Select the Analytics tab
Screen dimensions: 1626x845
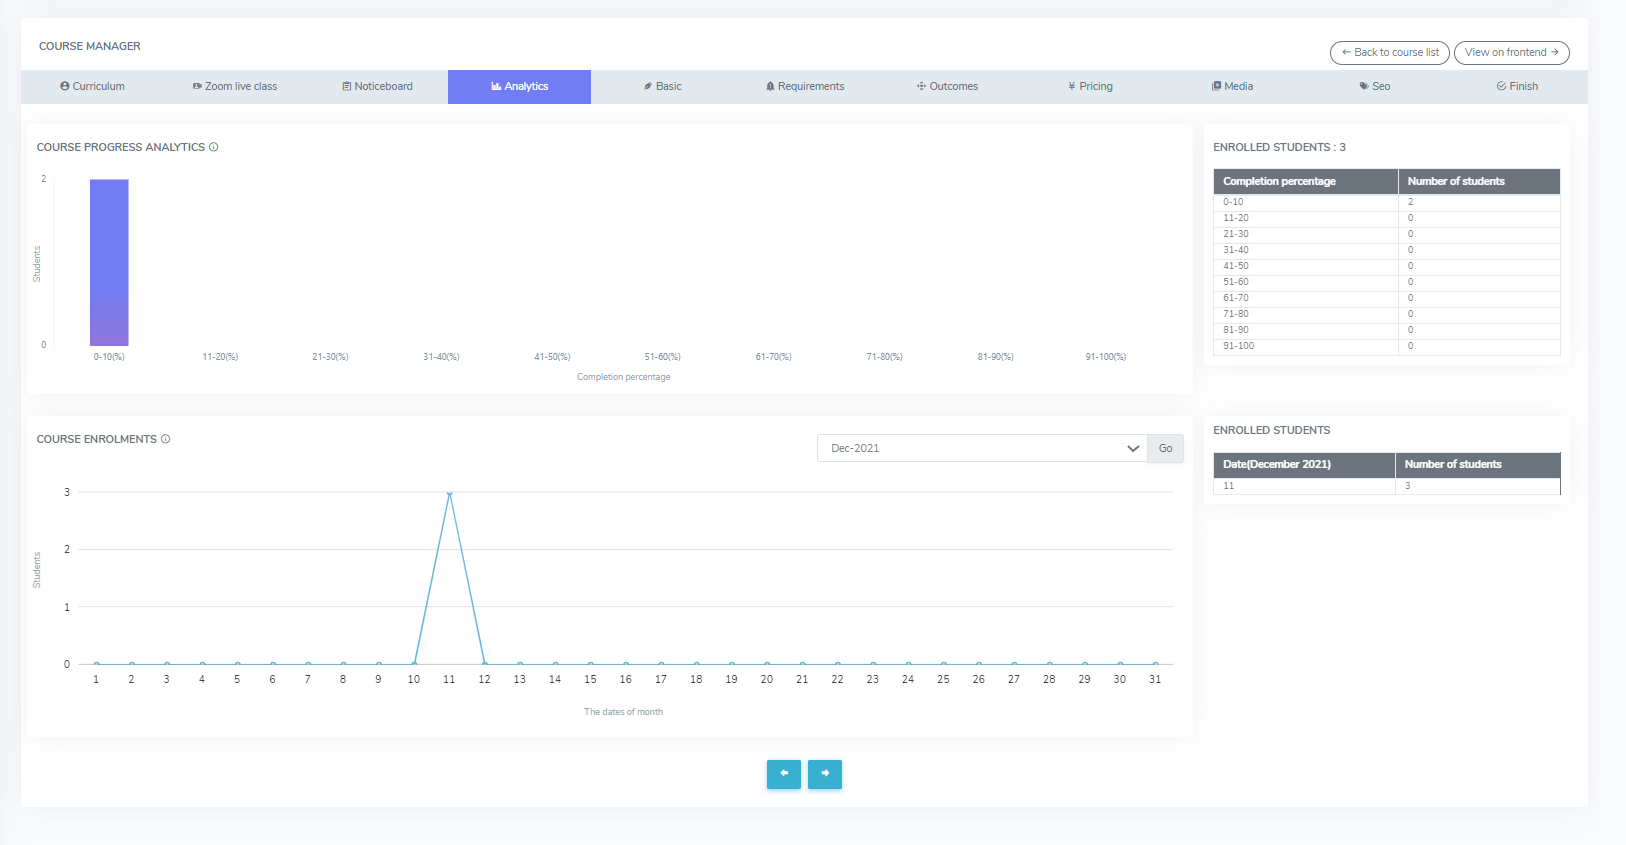(519, 86)
